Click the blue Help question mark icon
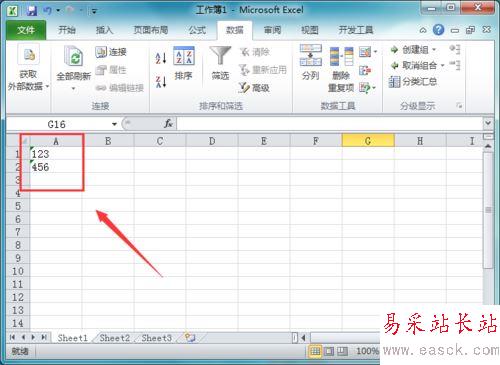The height and width of the screenshot is (365, 500). [438, 30]
